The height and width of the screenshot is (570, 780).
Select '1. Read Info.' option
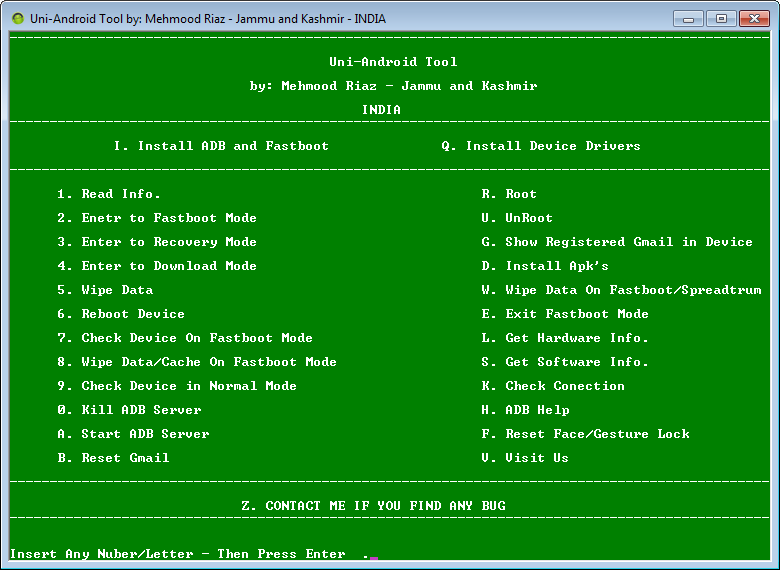[108, 193]
